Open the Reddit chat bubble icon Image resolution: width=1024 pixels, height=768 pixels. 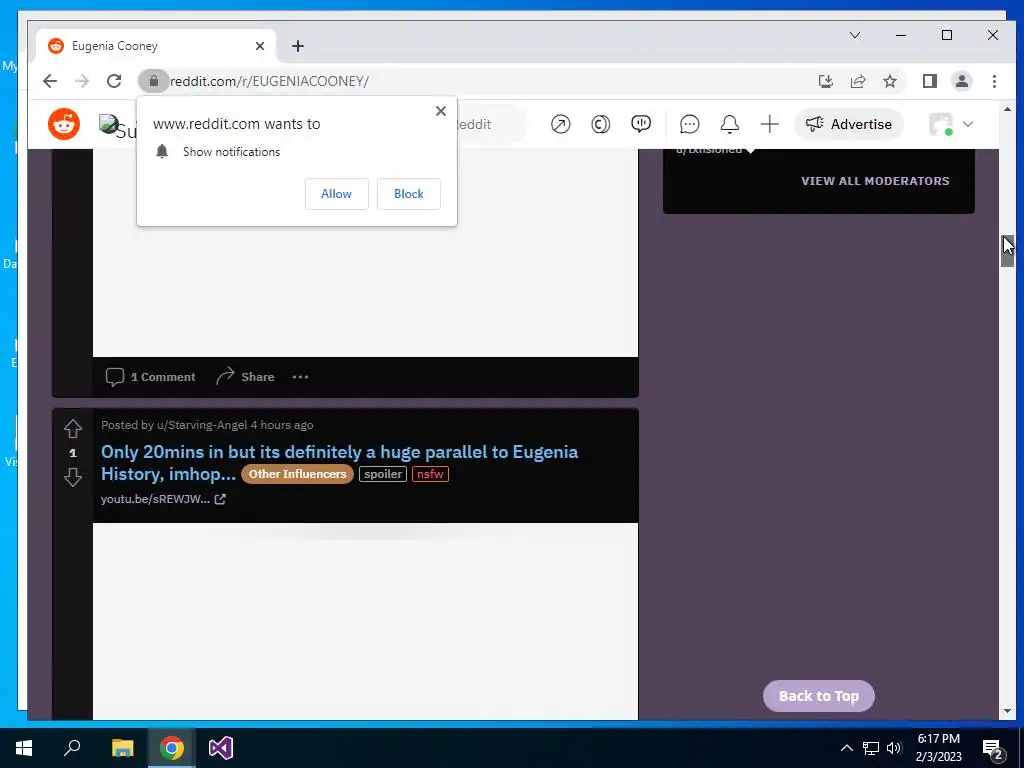click(x=689, y=124)
